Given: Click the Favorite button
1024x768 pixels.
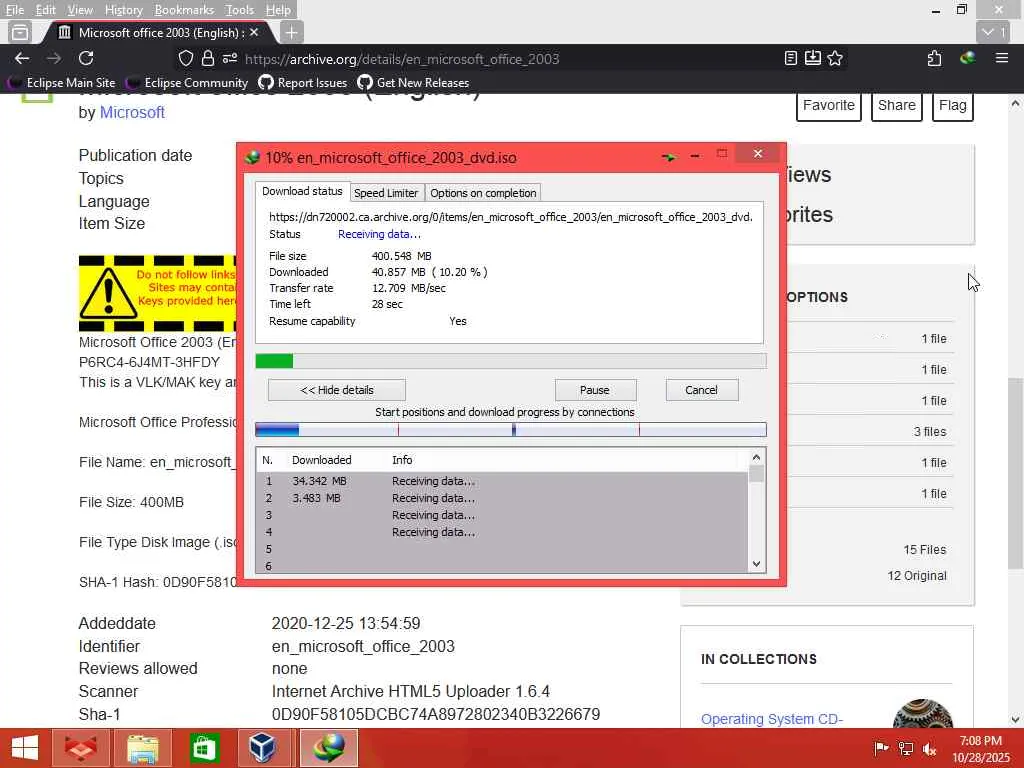Looking at the screenshot, I should point(829,106).
